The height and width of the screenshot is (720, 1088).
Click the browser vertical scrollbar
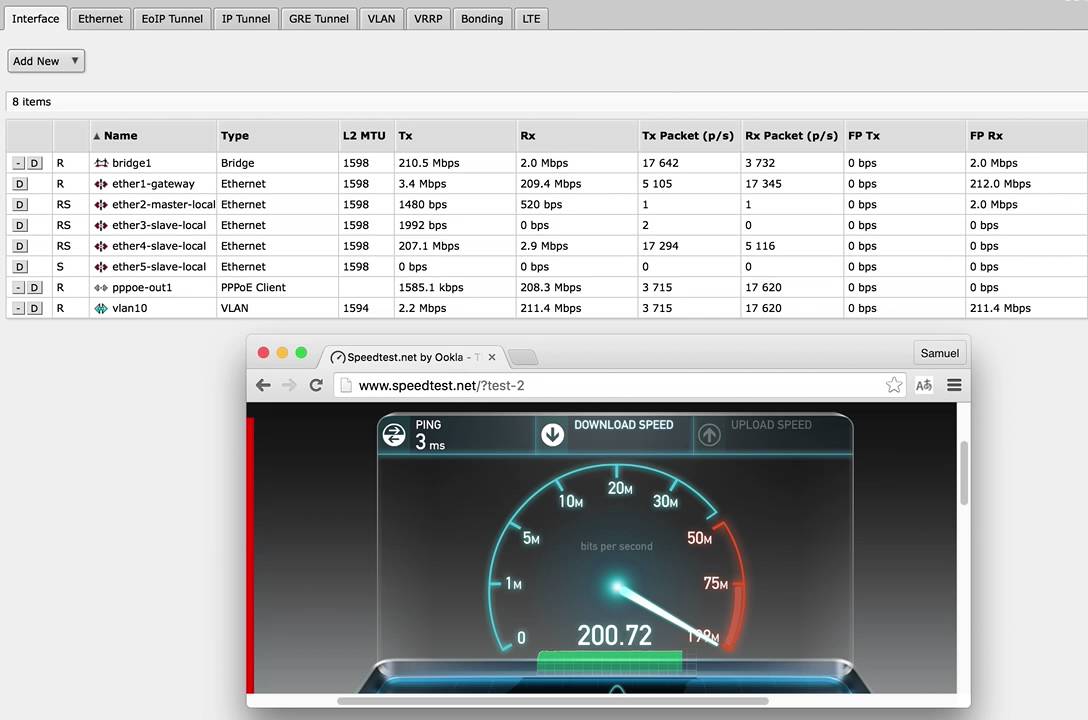(964, 473)
